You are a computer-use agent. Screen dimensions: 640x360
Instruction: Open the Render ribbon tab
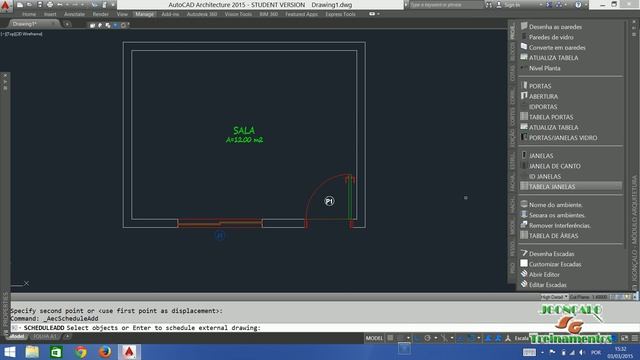tap(100, 14)
